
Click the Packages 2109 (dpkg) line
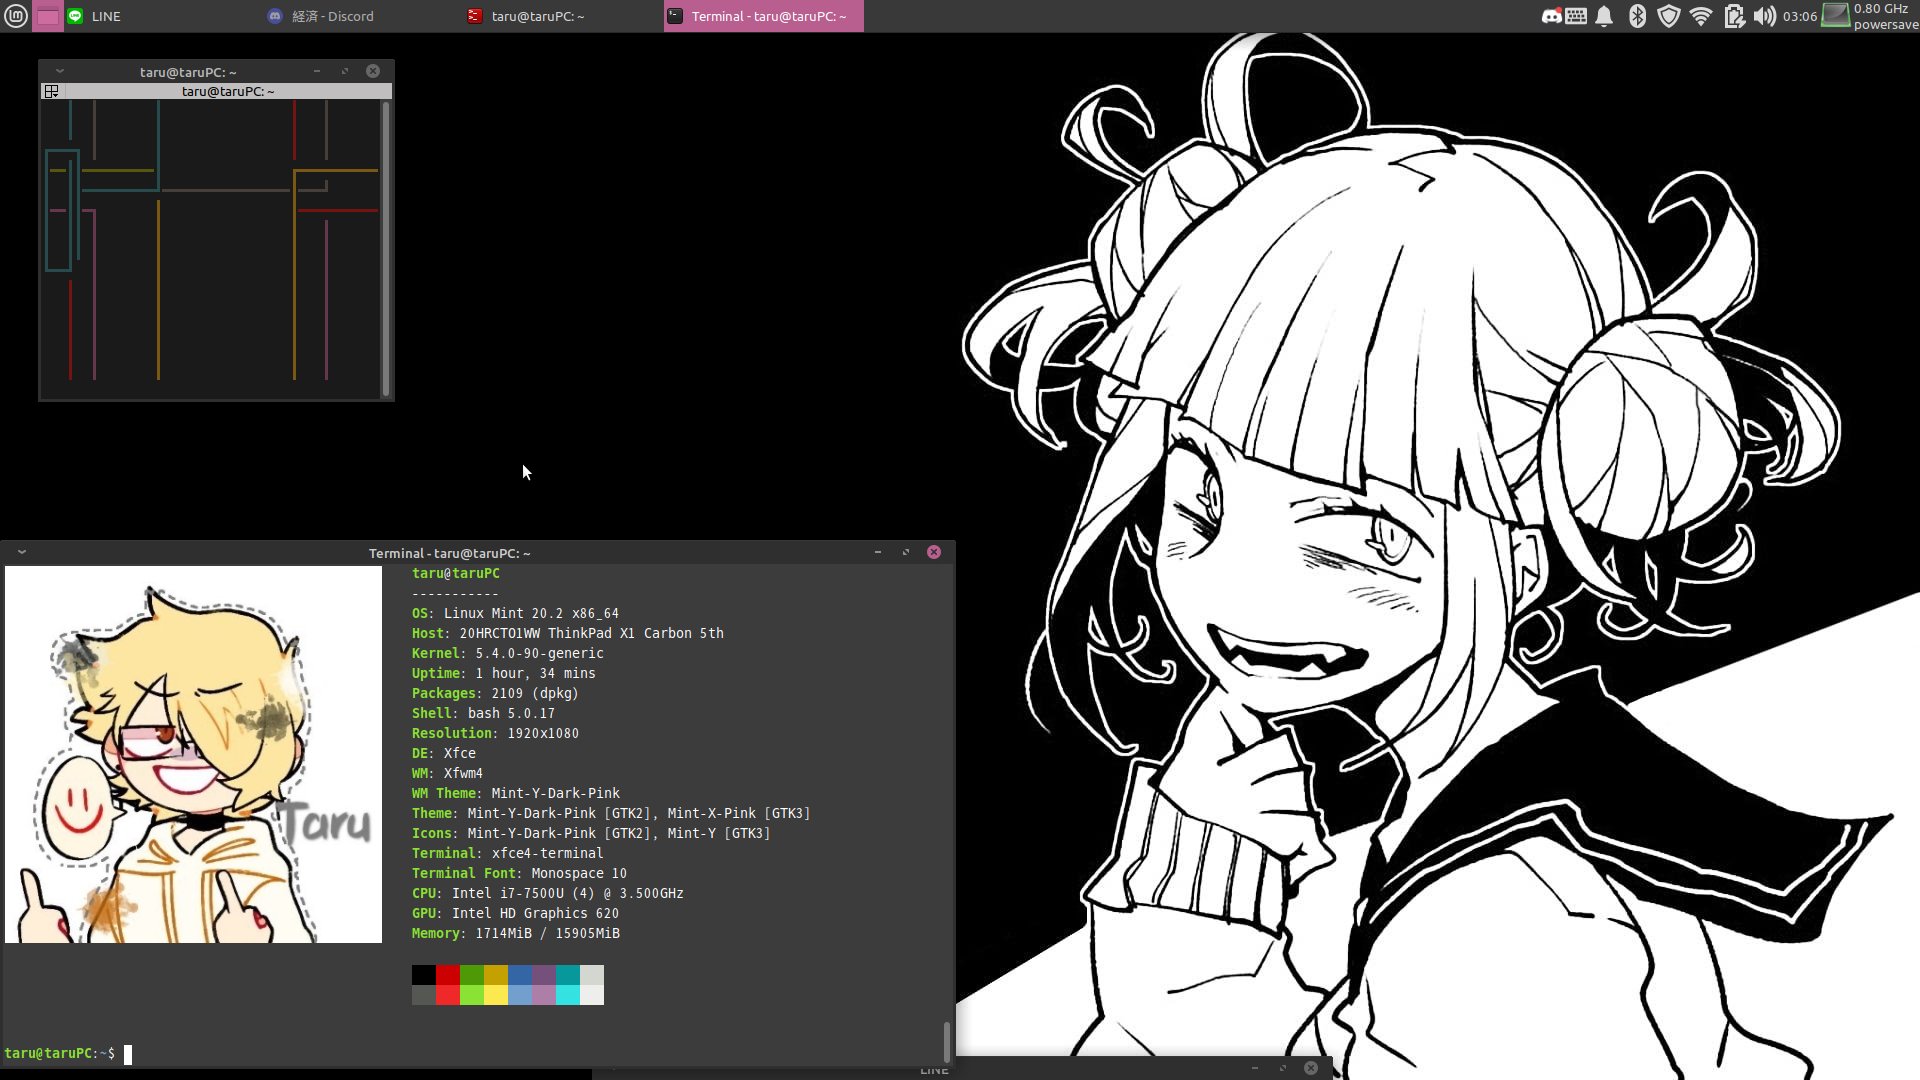(495, 693)
